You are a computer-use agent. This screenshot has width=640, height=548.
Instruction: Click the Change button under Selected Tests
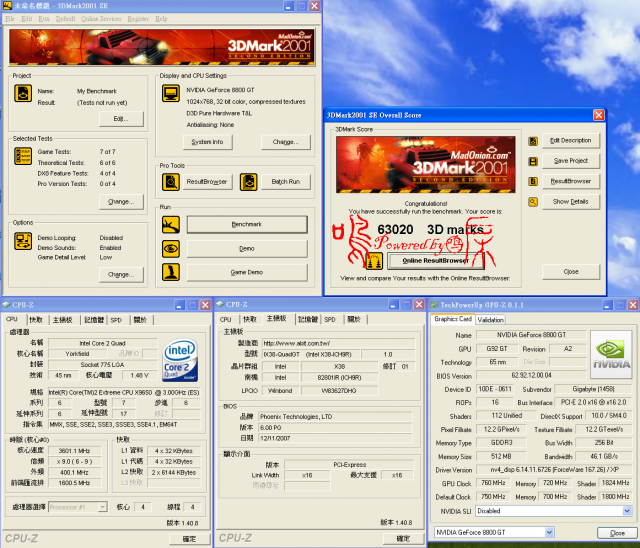click(x=121, y=202)
